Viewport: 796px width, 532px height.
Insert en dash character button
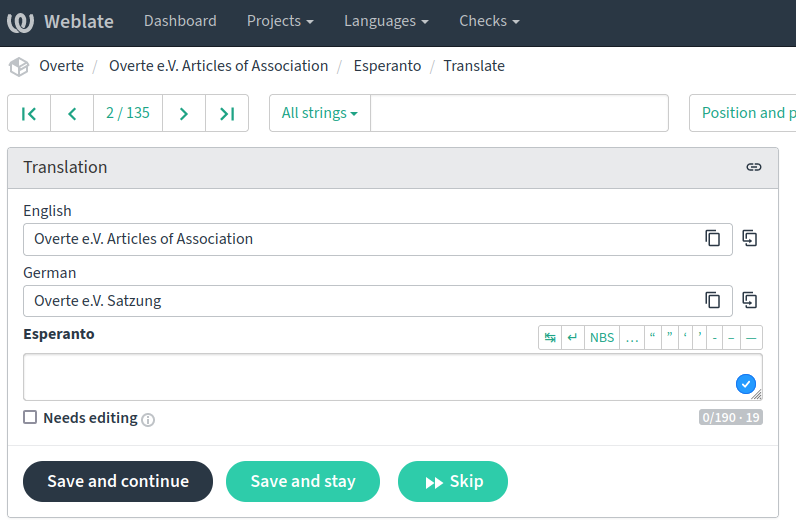(x=731, y=338)
